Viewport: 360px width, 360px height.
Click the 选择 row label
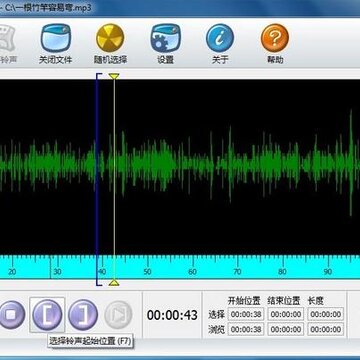click(x=216, y=314)
